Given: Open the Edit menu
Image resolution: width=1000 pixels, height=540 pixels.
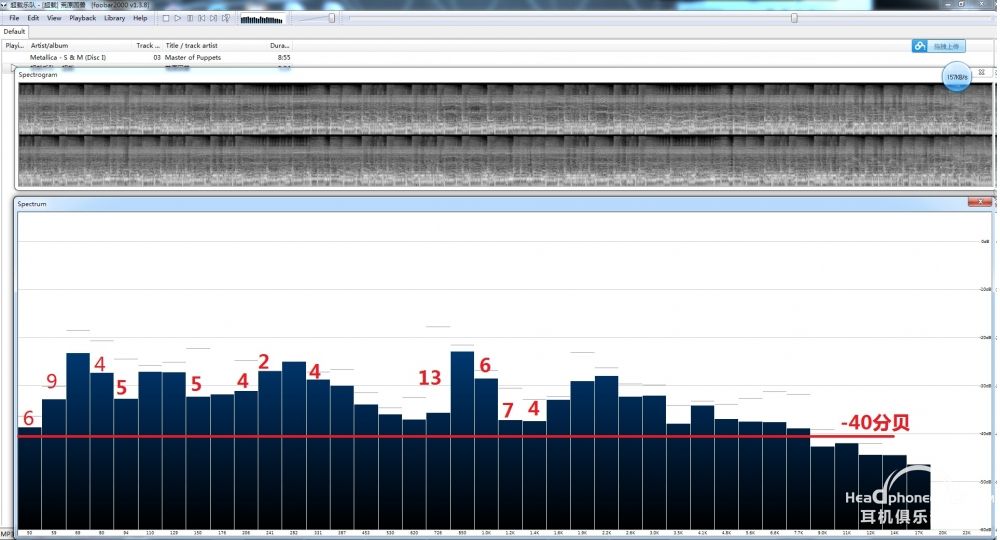Looking at the screenshot, I should [x=33, y=18].
